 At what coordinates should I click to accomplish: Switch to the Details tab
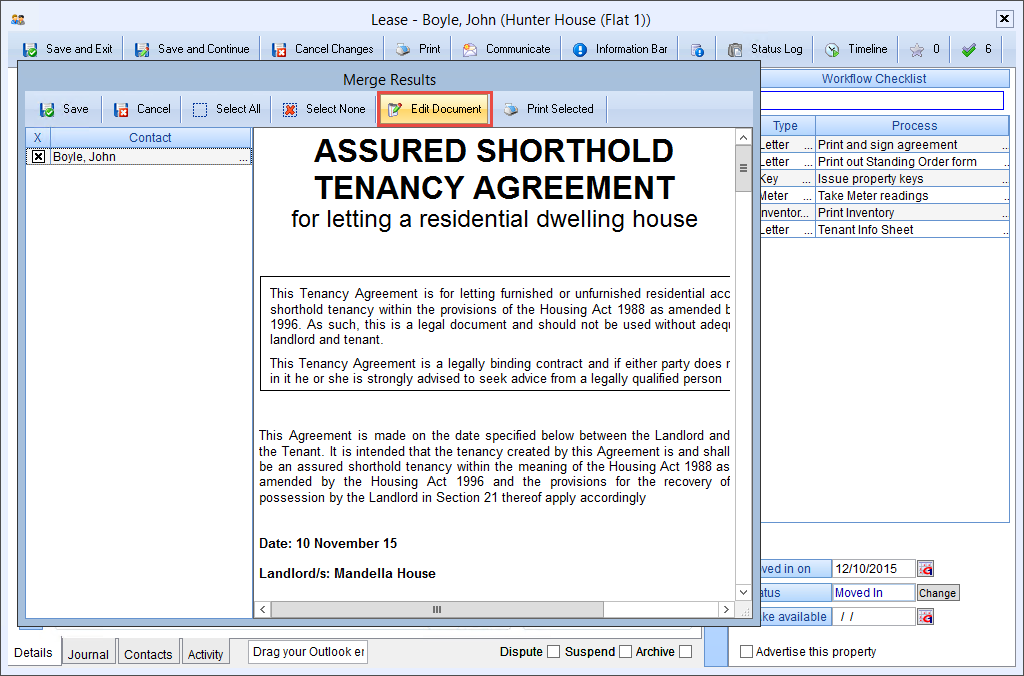[33, 652]
